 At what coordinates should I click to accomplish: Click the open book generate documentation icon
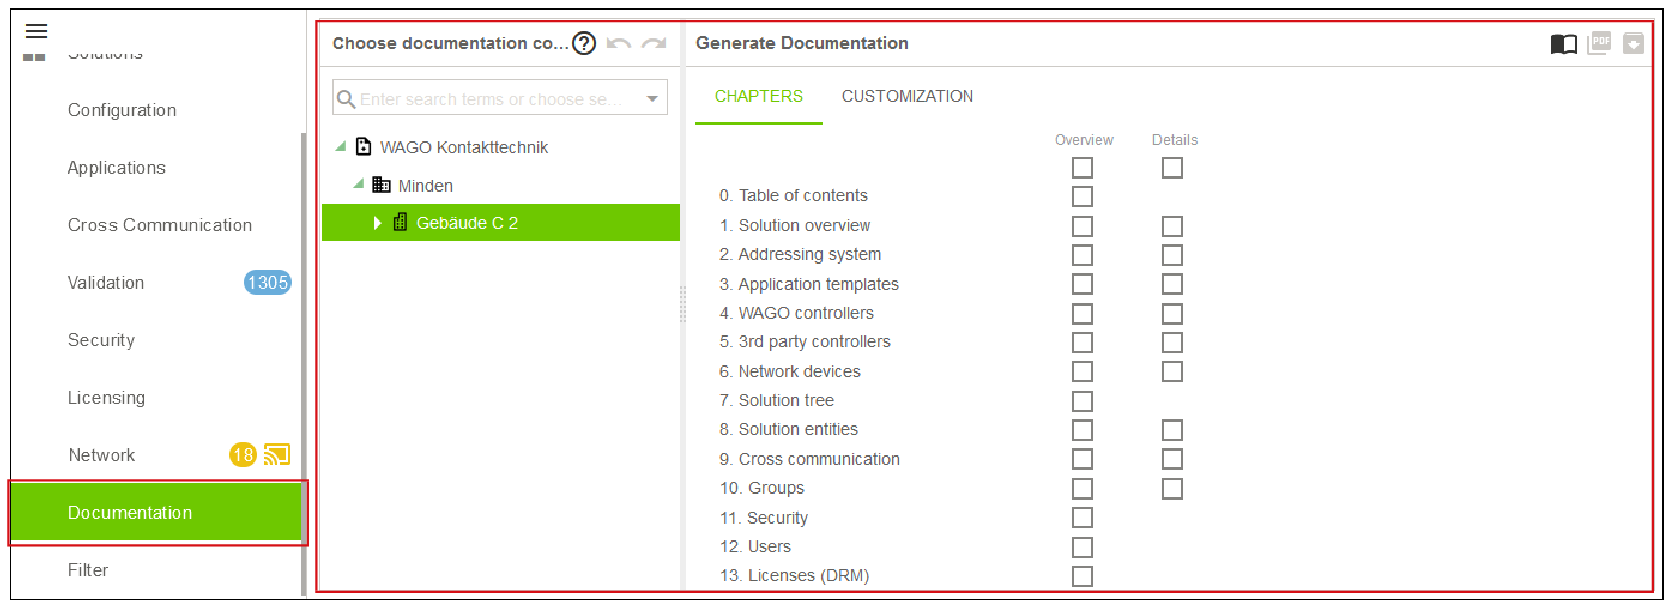[x=1564, y=44]
